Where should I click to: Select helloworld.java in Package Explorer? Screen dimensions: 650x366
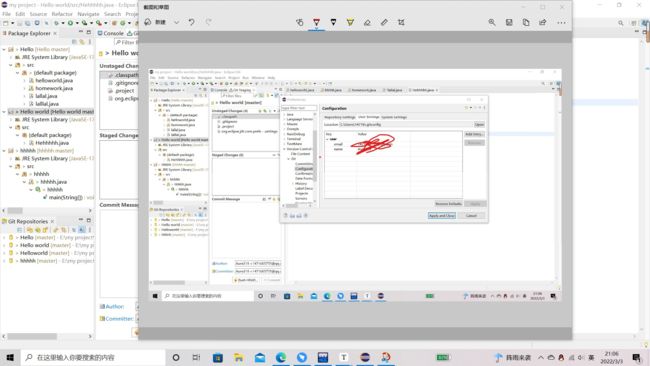(54, 80)
